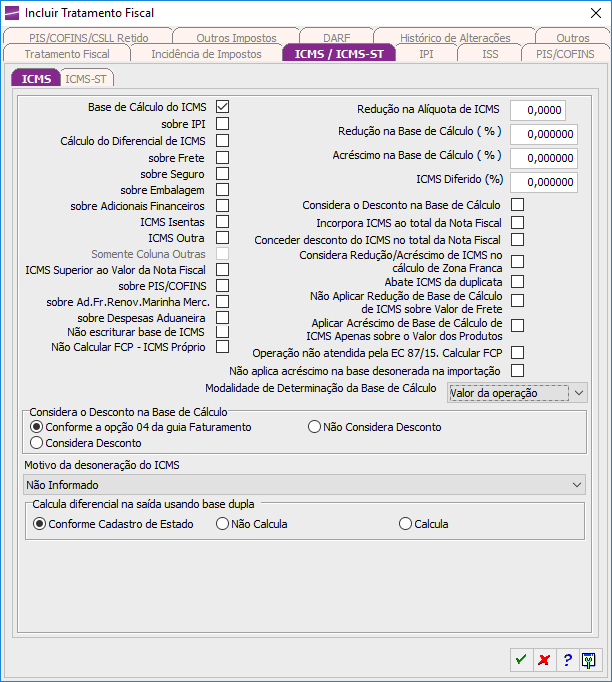Screen dimensions: 612x682
Task: Open the IPI tab
Action: tap(426, 54)
